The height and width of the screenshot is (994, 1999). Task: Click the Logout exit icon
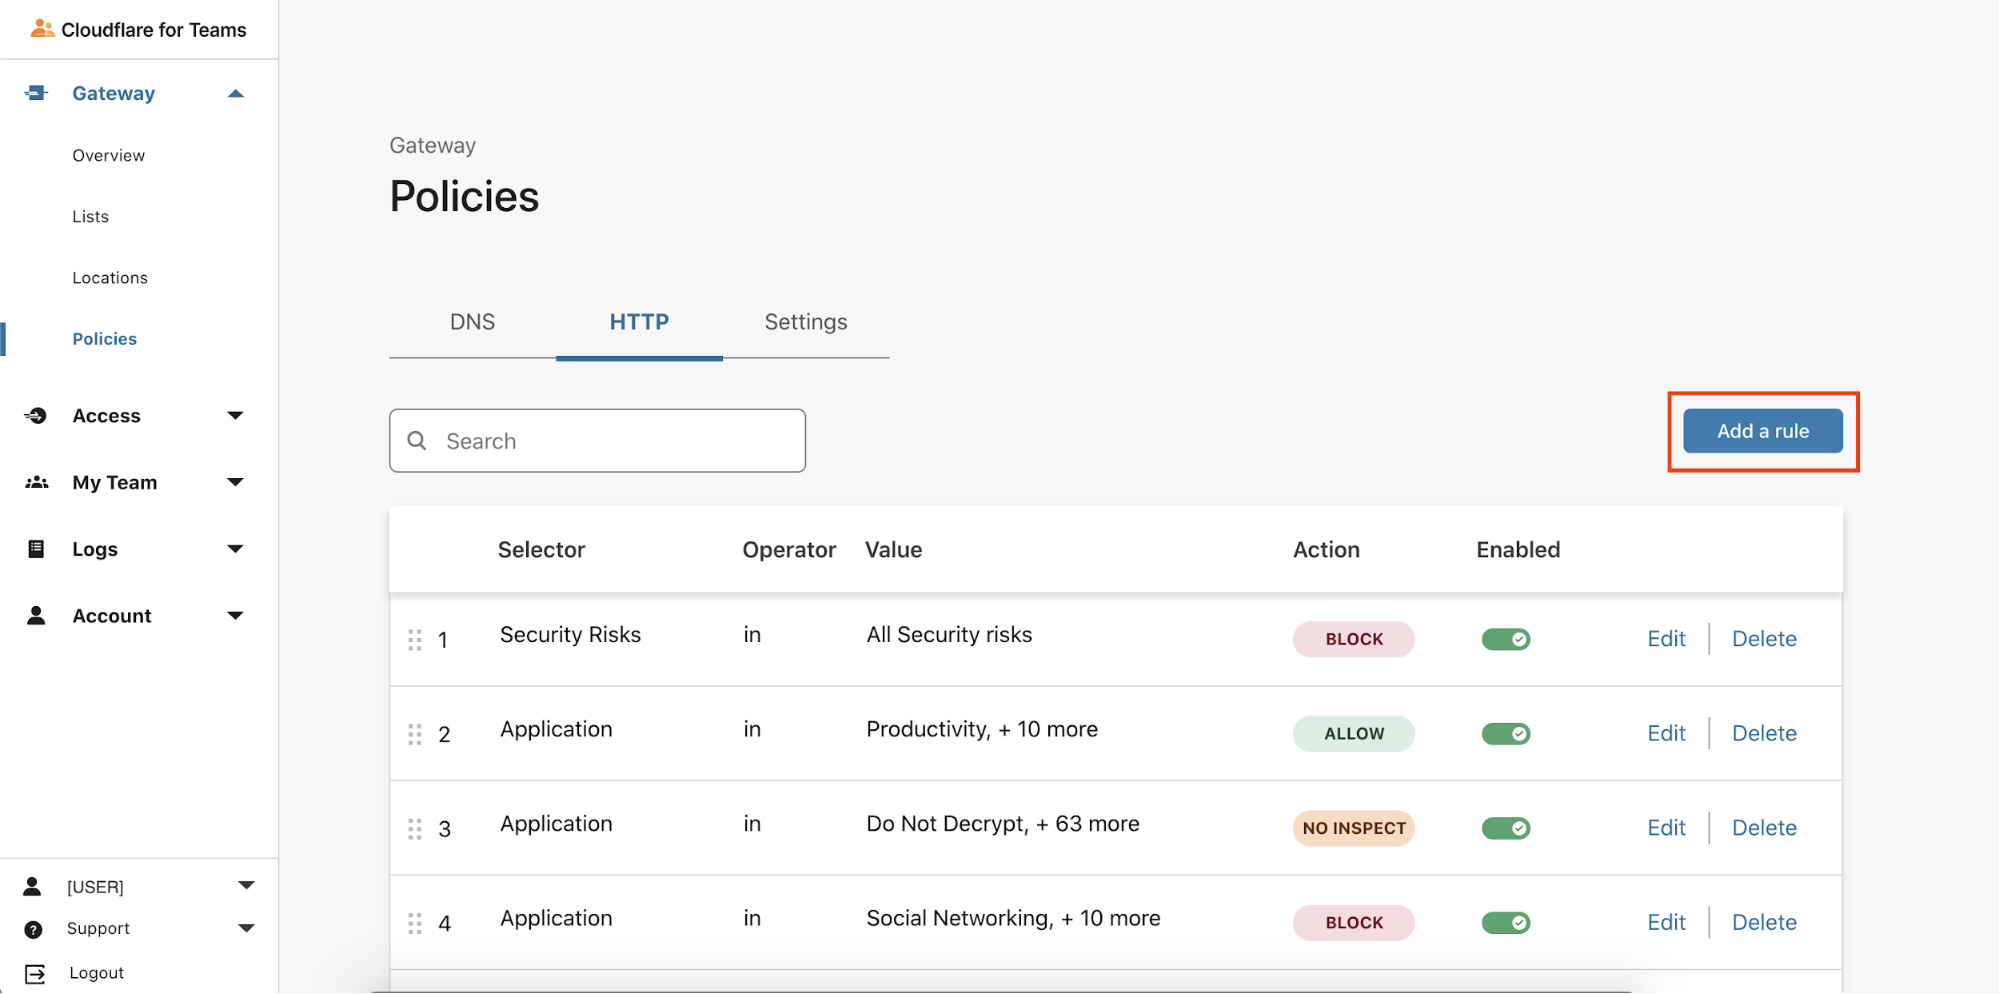(x=35, y=974)
